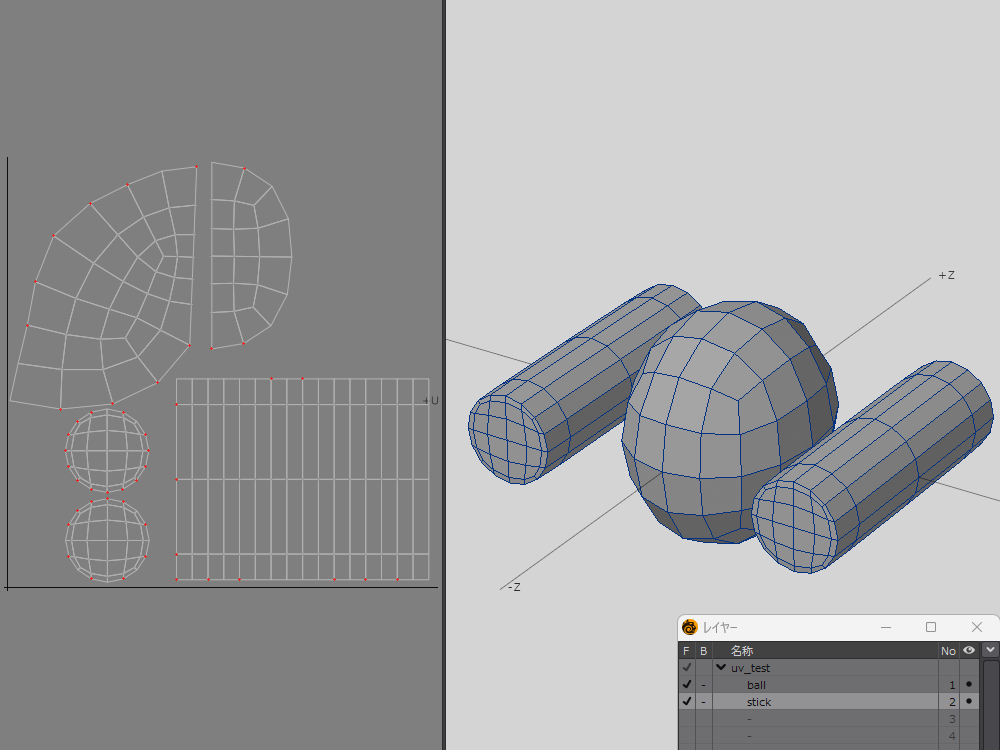This screenshot has height=750, width=1000.
Task: Select the ball layer
Action: 756,685
